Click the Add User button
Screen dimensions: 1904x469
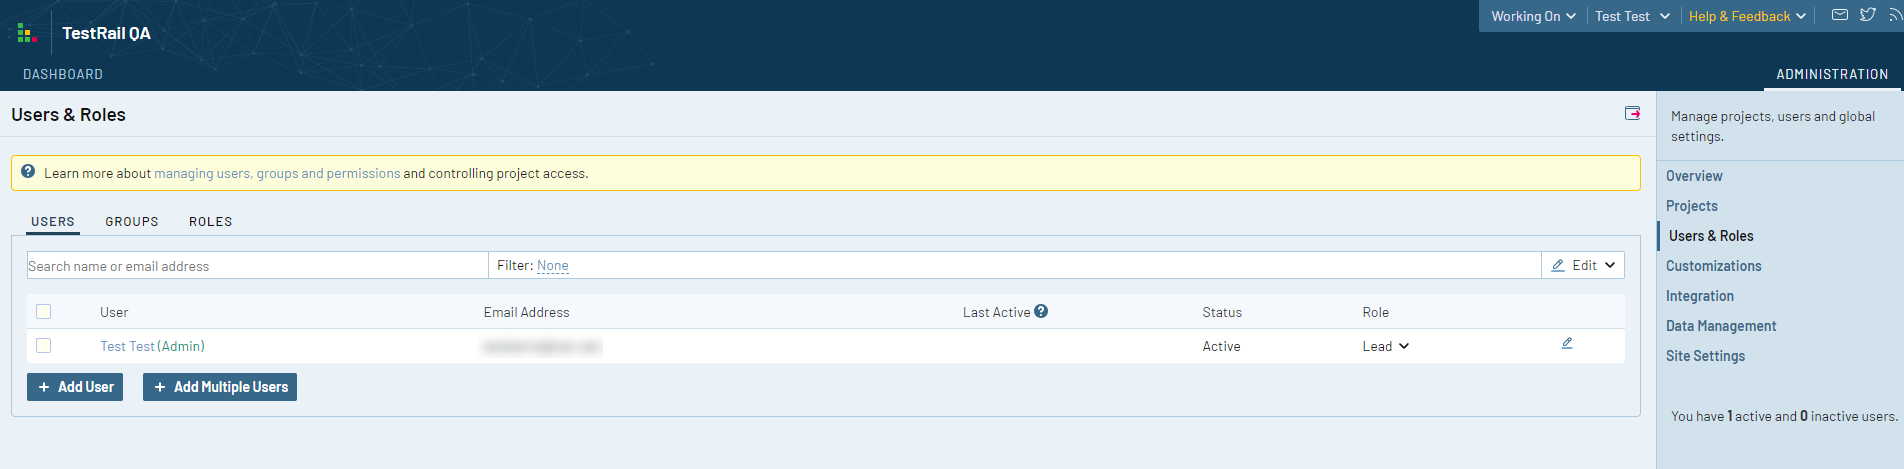(x=75, y=387)
